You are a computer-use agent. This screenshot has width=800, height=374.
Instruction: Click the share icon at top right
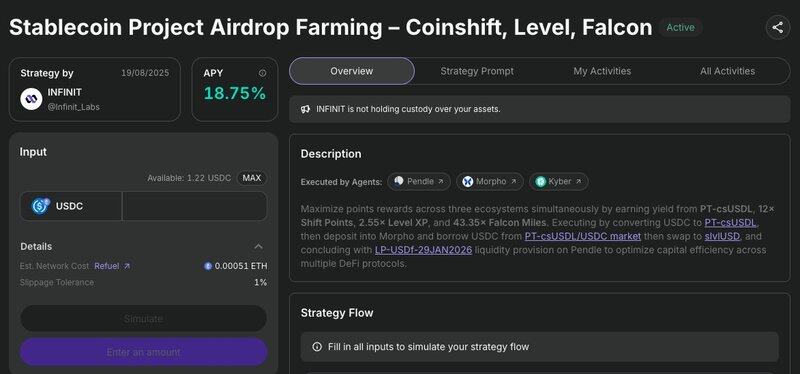click(x=778, y=28)
